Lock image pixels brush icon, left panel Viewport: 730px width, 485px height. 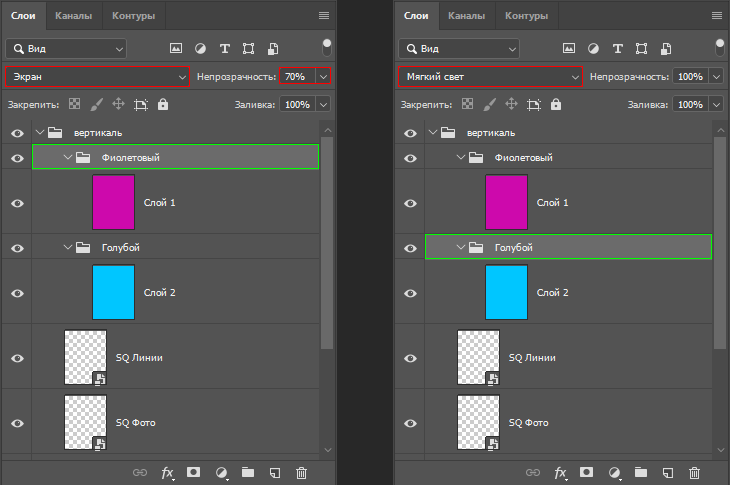pyautogui.click(x=96, y=104)
